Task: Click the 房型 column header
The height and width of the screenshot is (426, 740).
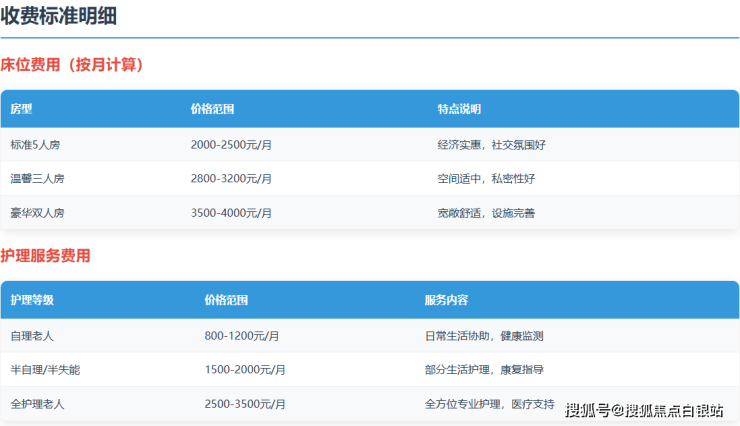Action: [x=22, y=109]
